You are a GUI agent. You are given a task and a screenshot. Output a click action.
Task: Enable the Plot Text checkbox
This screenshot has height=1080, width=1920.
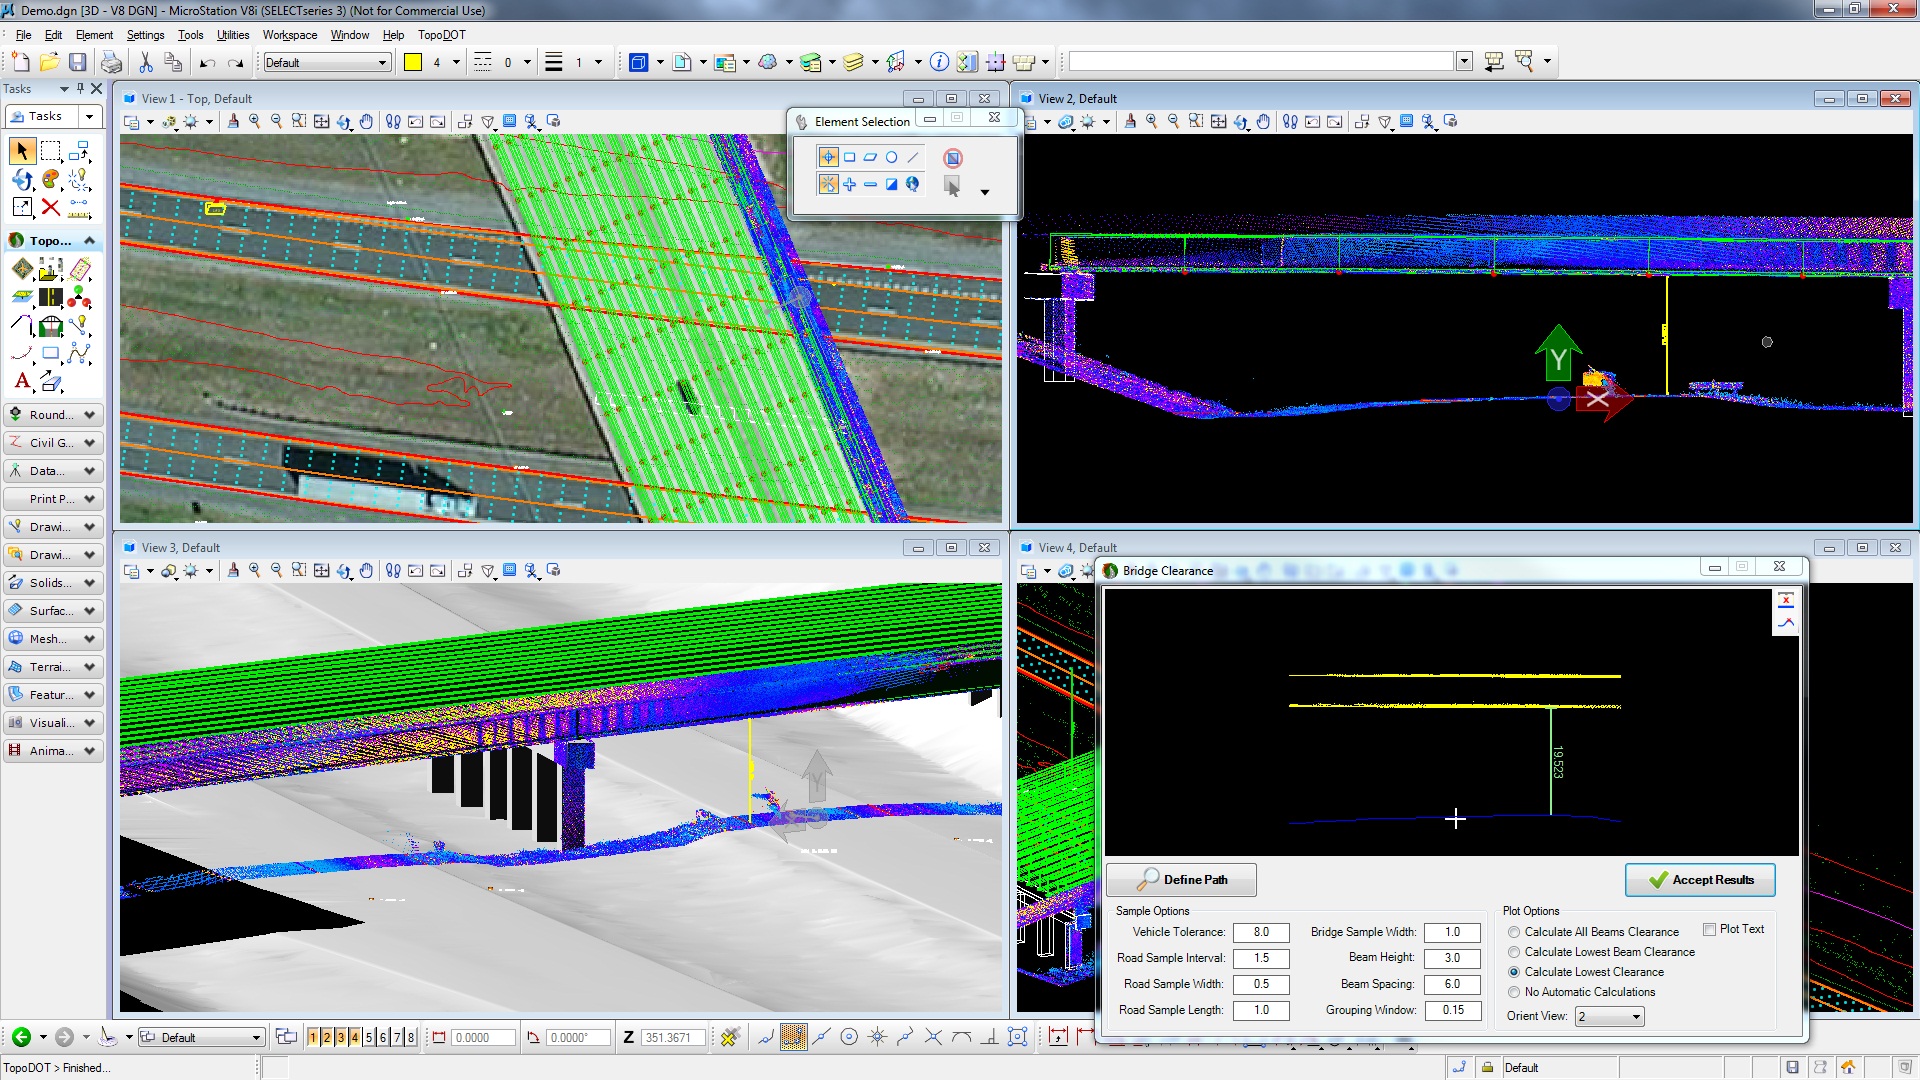pyautogui.click(x=1709, y=929)
